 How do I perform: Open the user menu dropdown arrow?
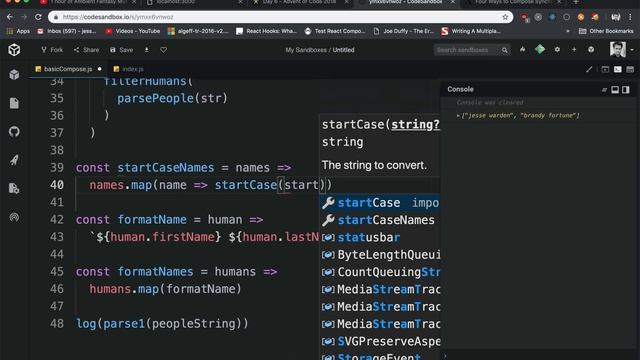632,50
